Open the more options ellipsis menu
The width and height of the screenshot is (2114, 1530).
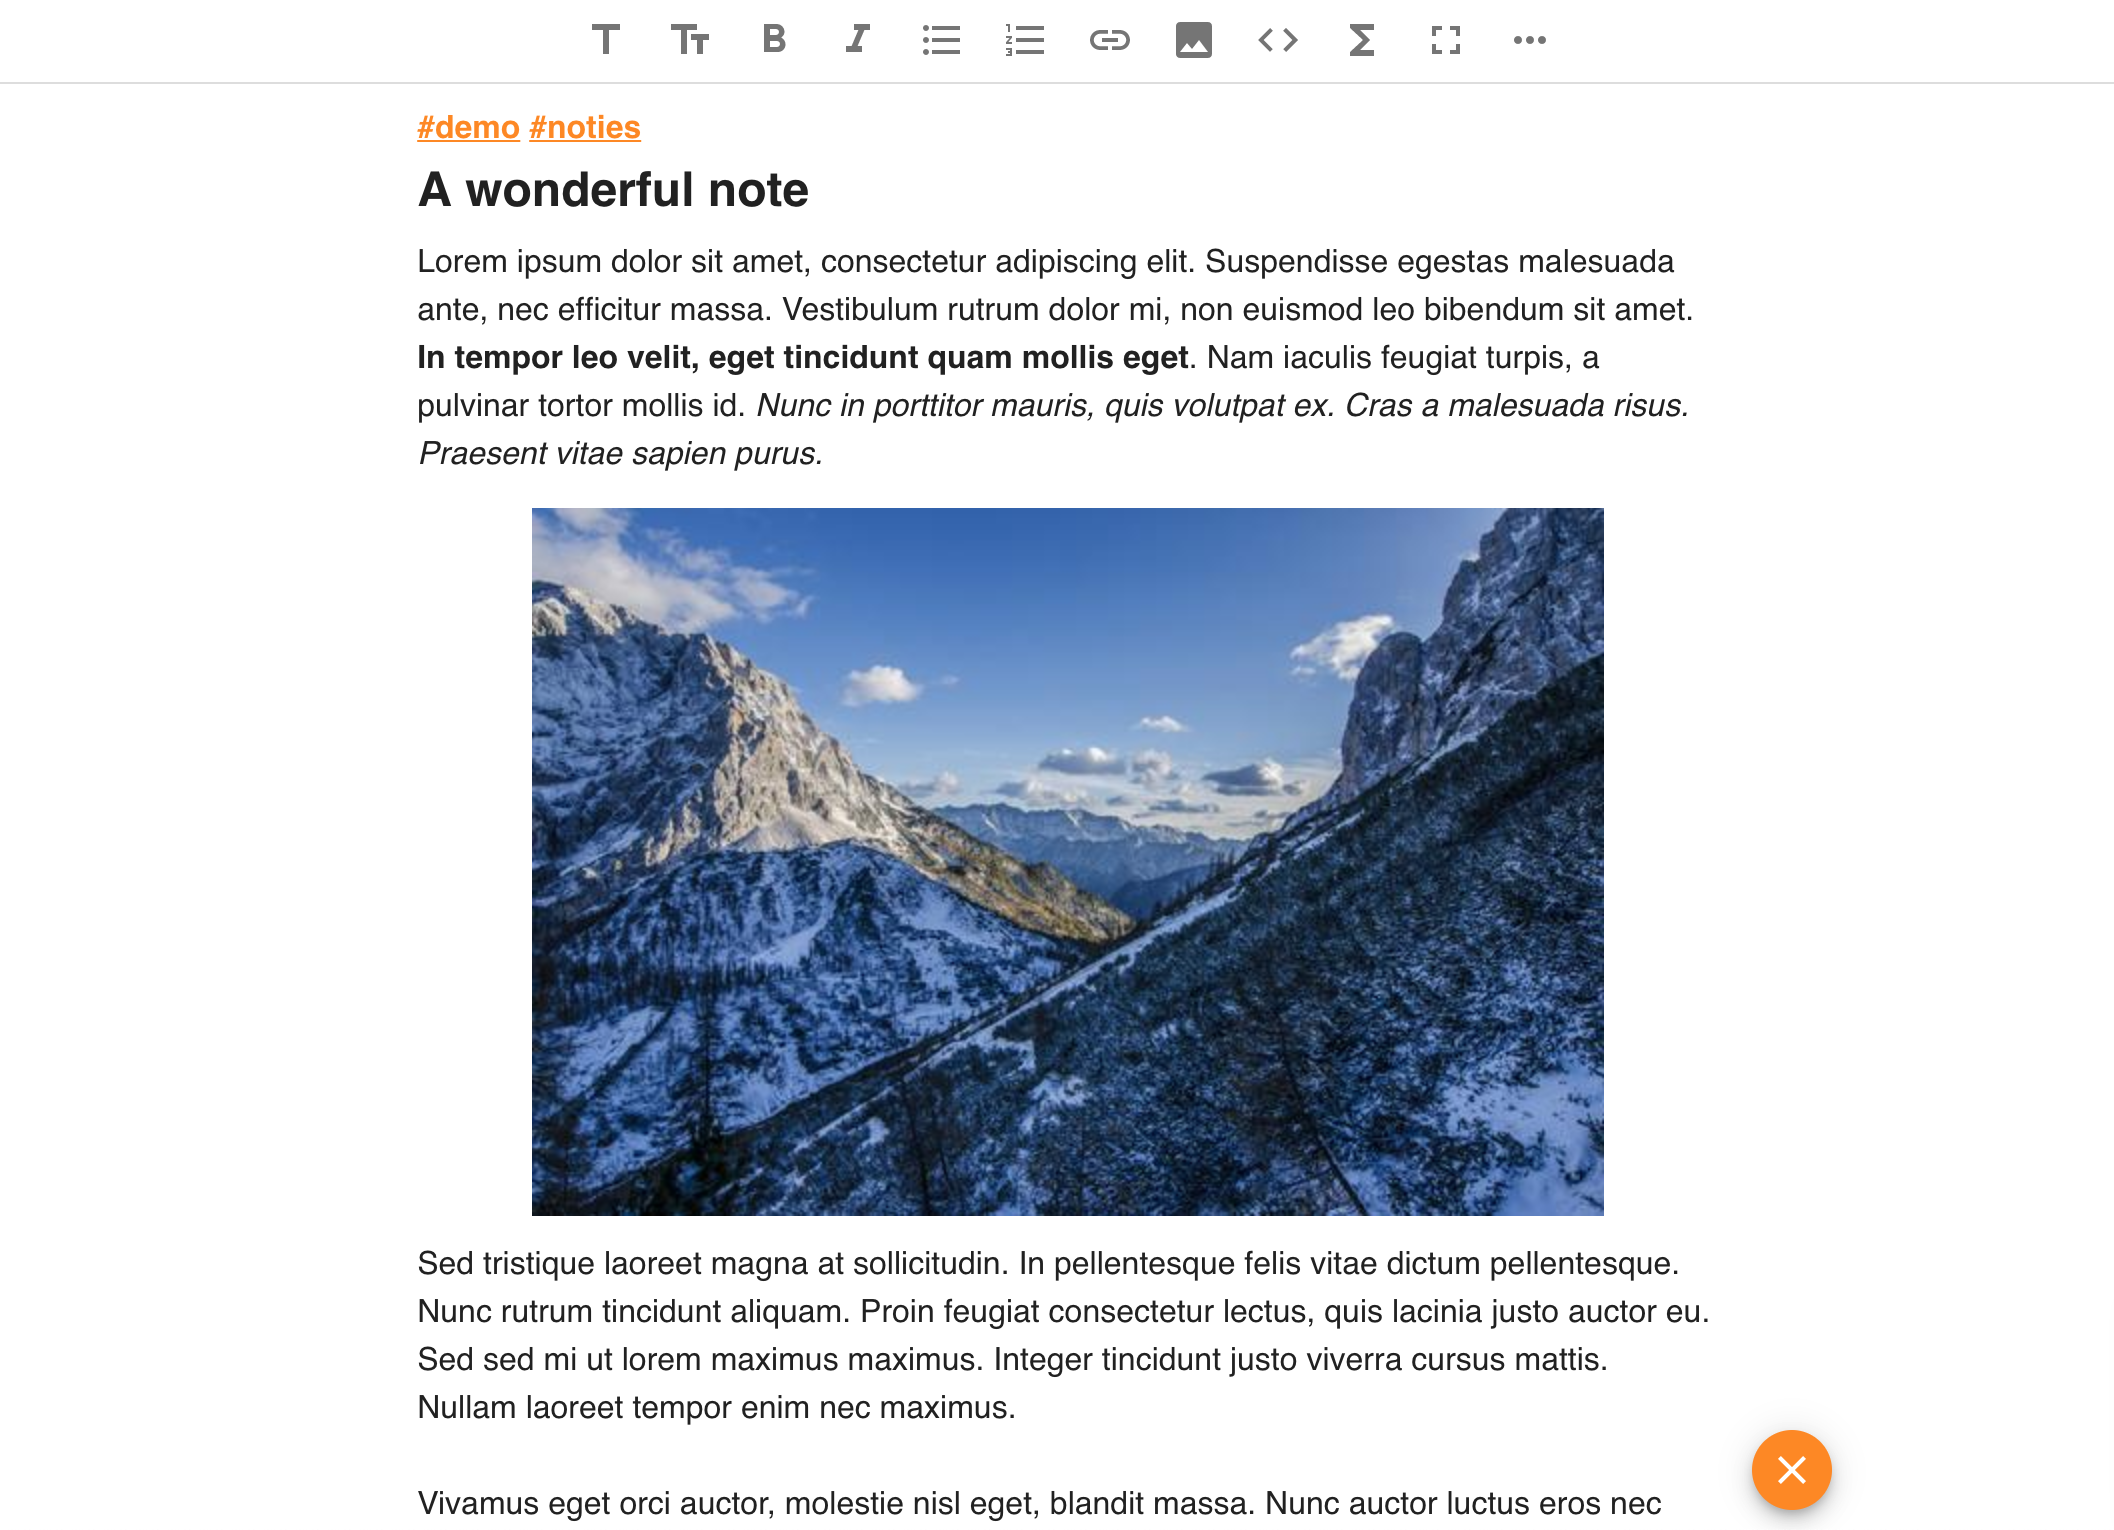pyautogui.click(x=1529, y=40)
